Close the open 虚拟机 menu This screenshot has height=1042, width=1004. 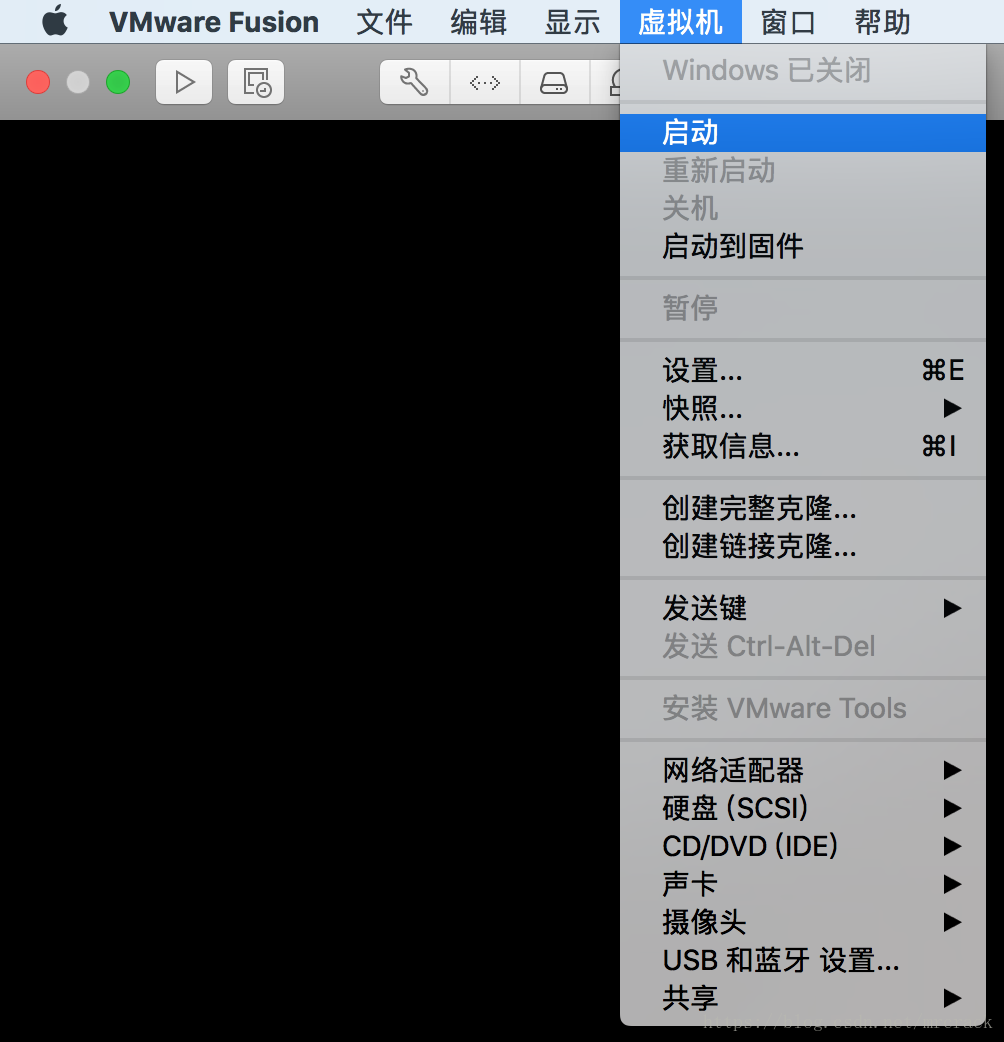click(680, 22)
